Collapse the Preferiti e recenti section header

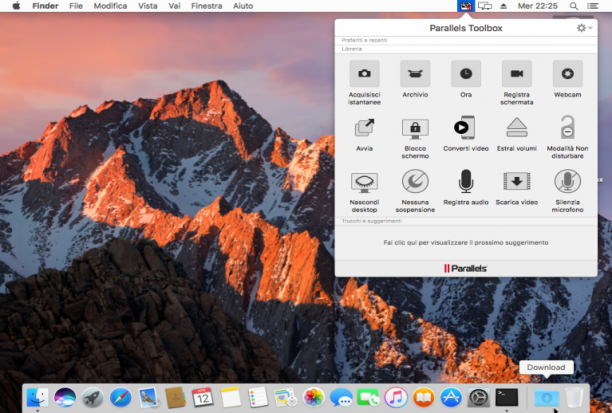point(466,40)
